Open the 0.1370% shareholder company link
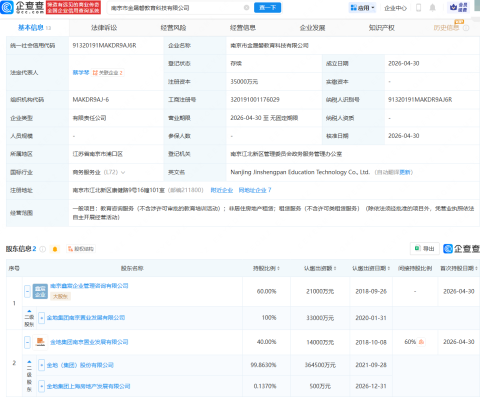480x397 pixels. tap(88, 386)
